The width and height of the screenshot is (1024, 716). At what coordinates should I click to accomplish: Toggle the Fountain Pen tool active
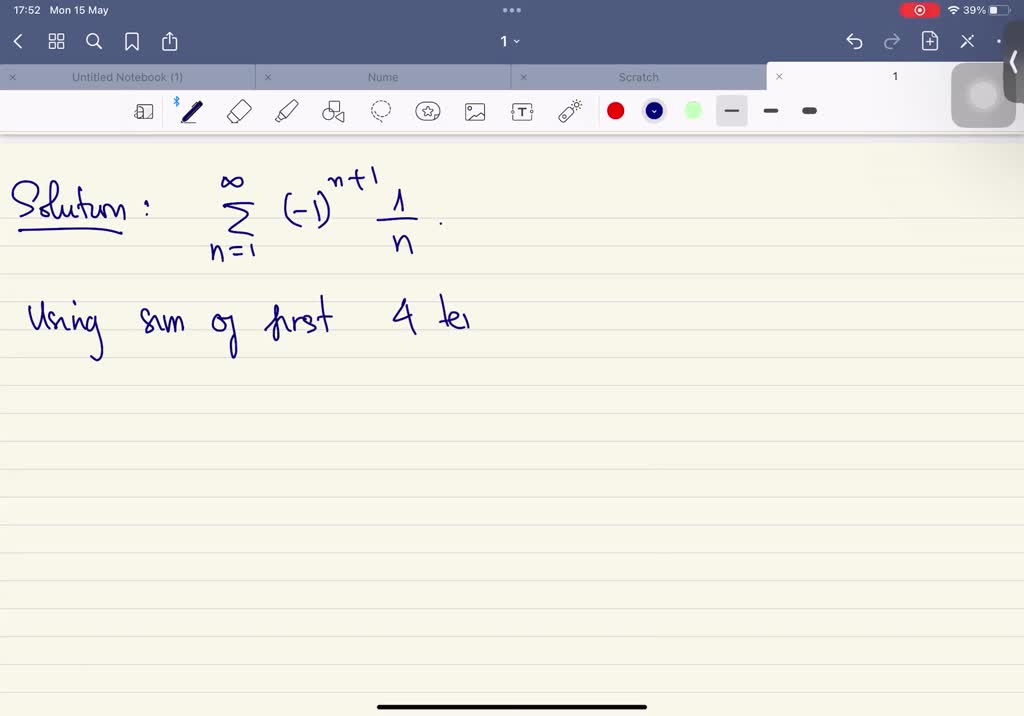tap(191, 111)
